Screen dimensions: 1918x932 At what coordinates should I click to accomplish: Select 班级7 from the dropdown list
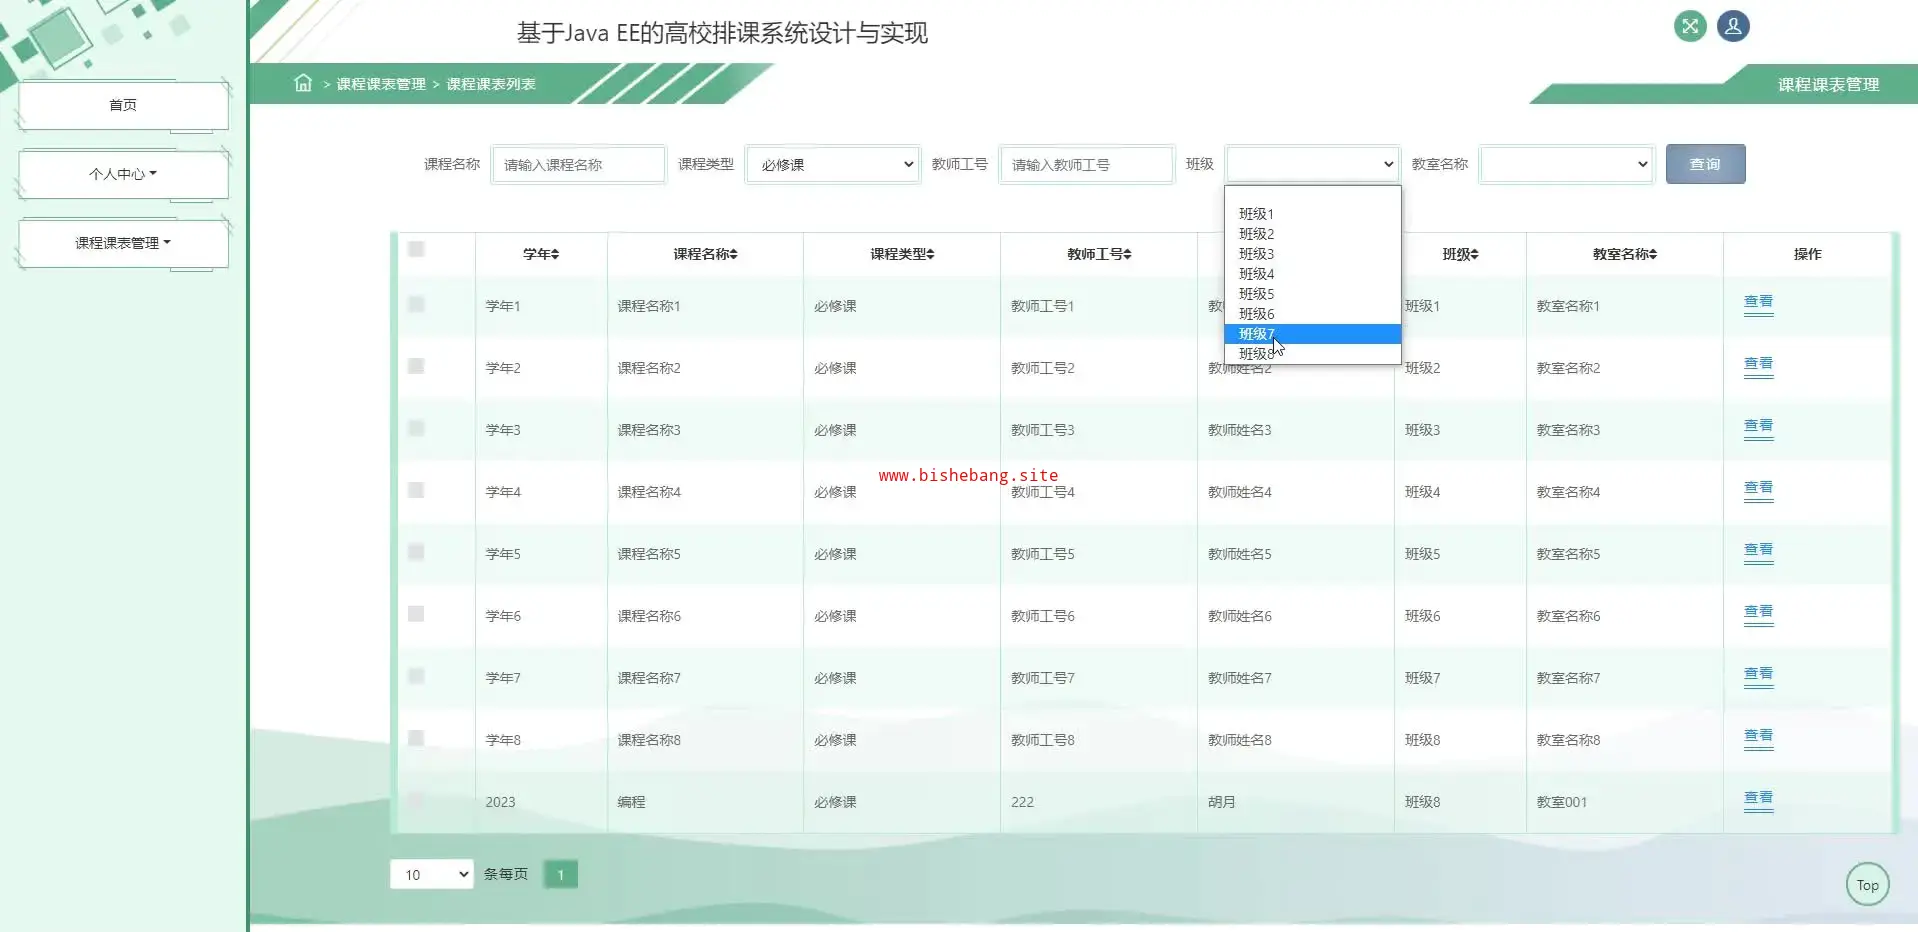point(1311,334)
